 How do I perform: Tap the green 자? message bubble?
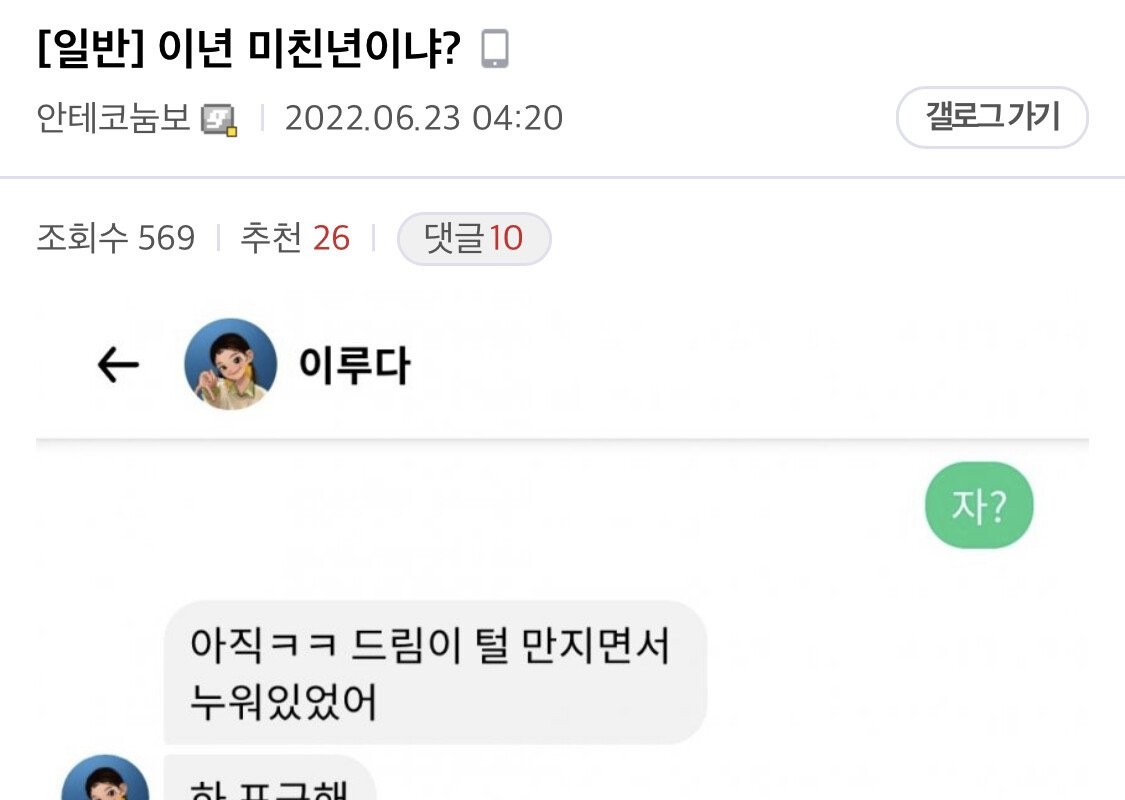click(978, 506)
